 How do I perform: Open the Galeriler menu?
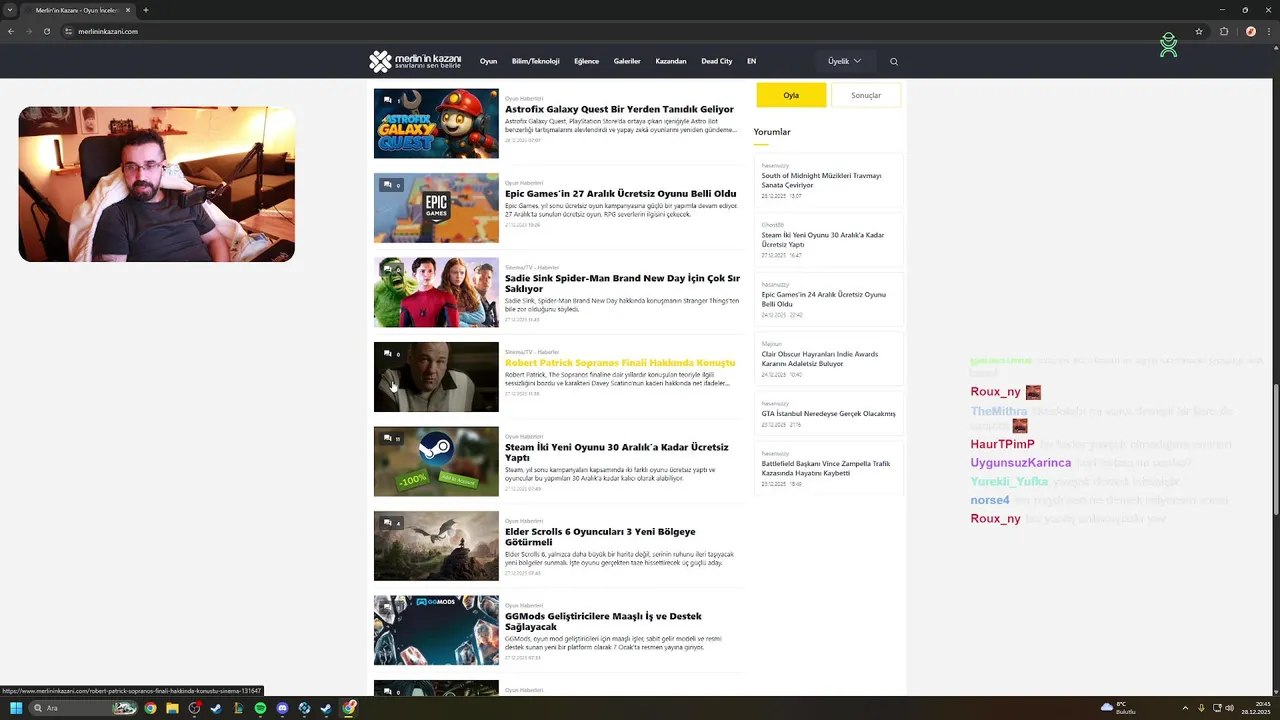627,61
